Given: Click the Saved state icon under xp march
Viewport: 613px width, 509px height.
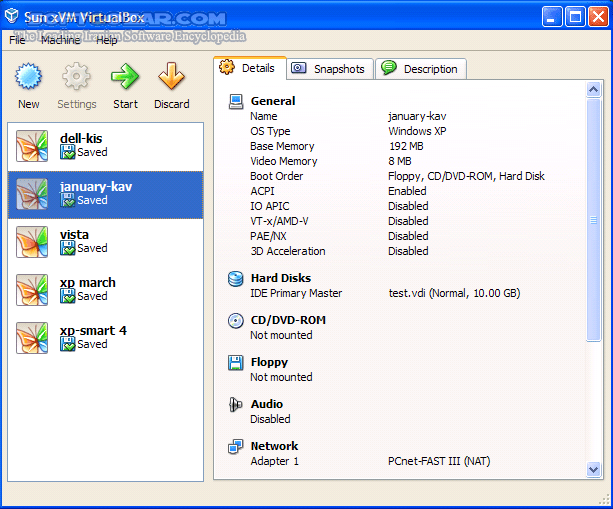Looking at the screenshot, I should 68,296.
